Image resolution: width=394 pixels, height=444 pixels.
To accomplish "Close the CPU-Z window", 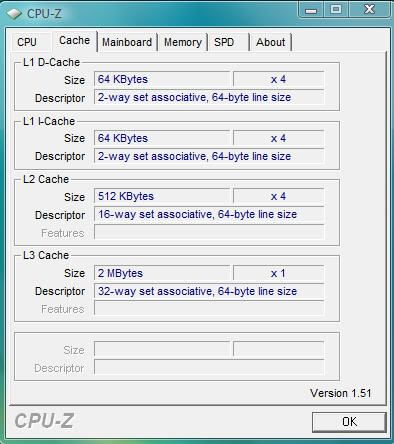I will 369,9.
